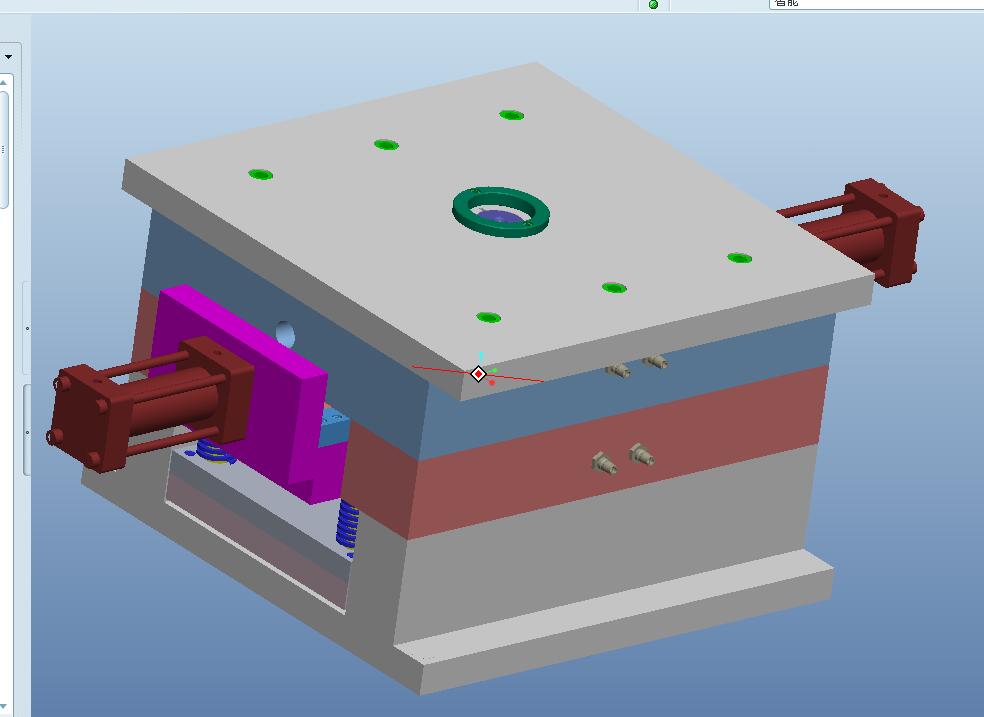Select the blue spring under the left cylinder
The width and height of the screenshot is (984, 717).
coord(213,452)
